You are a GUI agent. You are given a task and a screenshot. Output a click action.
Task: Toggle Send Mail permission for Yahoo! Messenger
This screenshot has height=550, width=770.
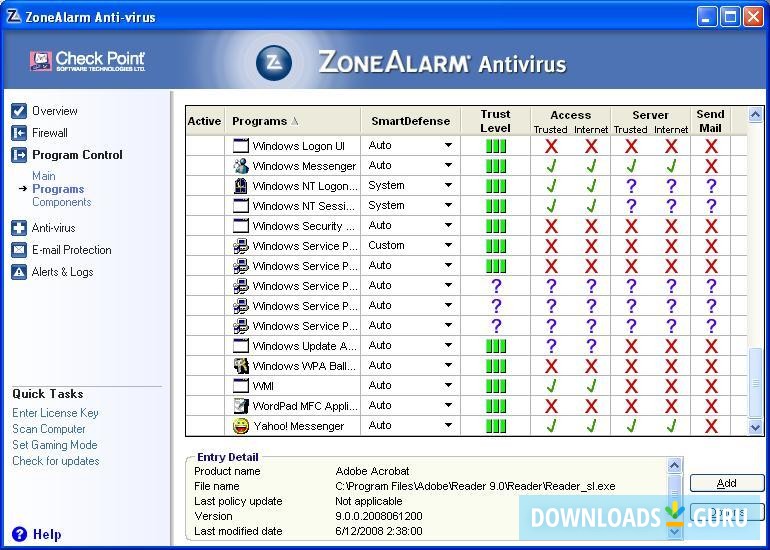coord(711,426)
